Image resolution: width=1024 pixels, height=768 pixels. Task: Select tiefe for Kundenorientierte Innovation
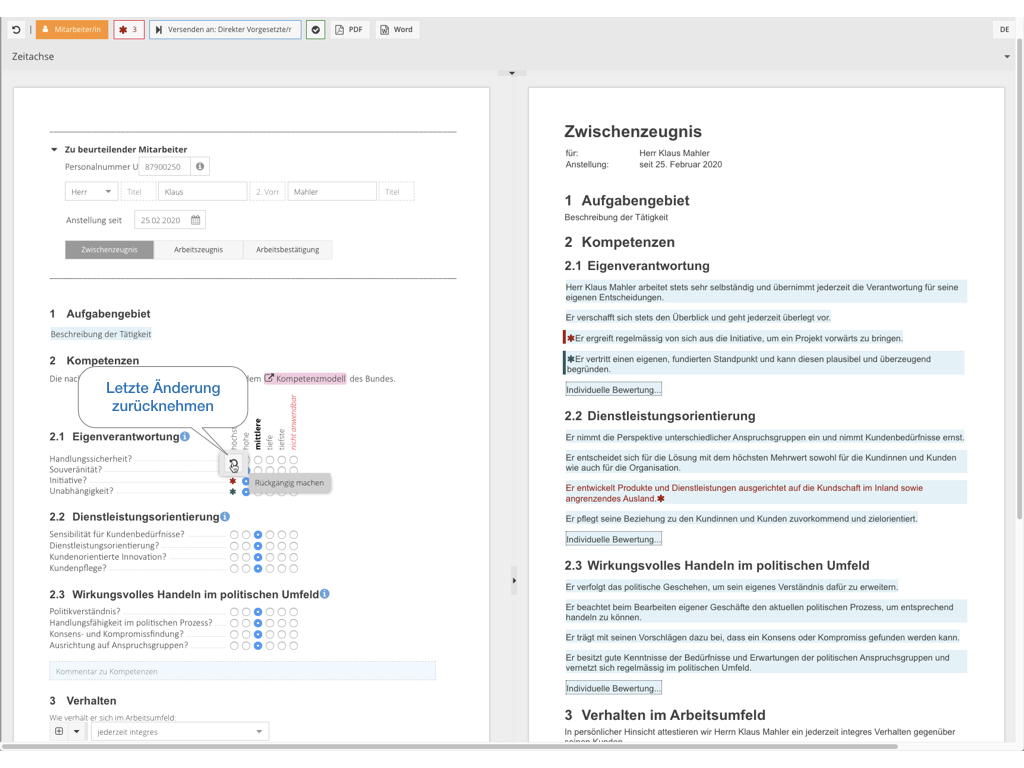click(270, 557)
